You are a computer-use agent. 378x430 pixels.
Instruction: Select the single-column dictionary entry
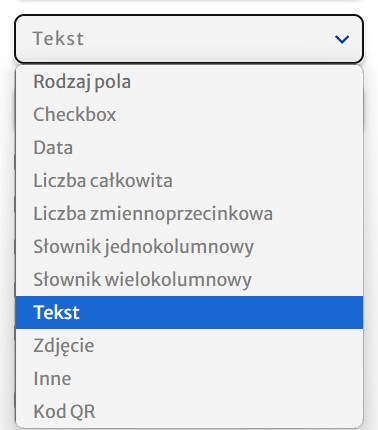(x=189, y=246)
